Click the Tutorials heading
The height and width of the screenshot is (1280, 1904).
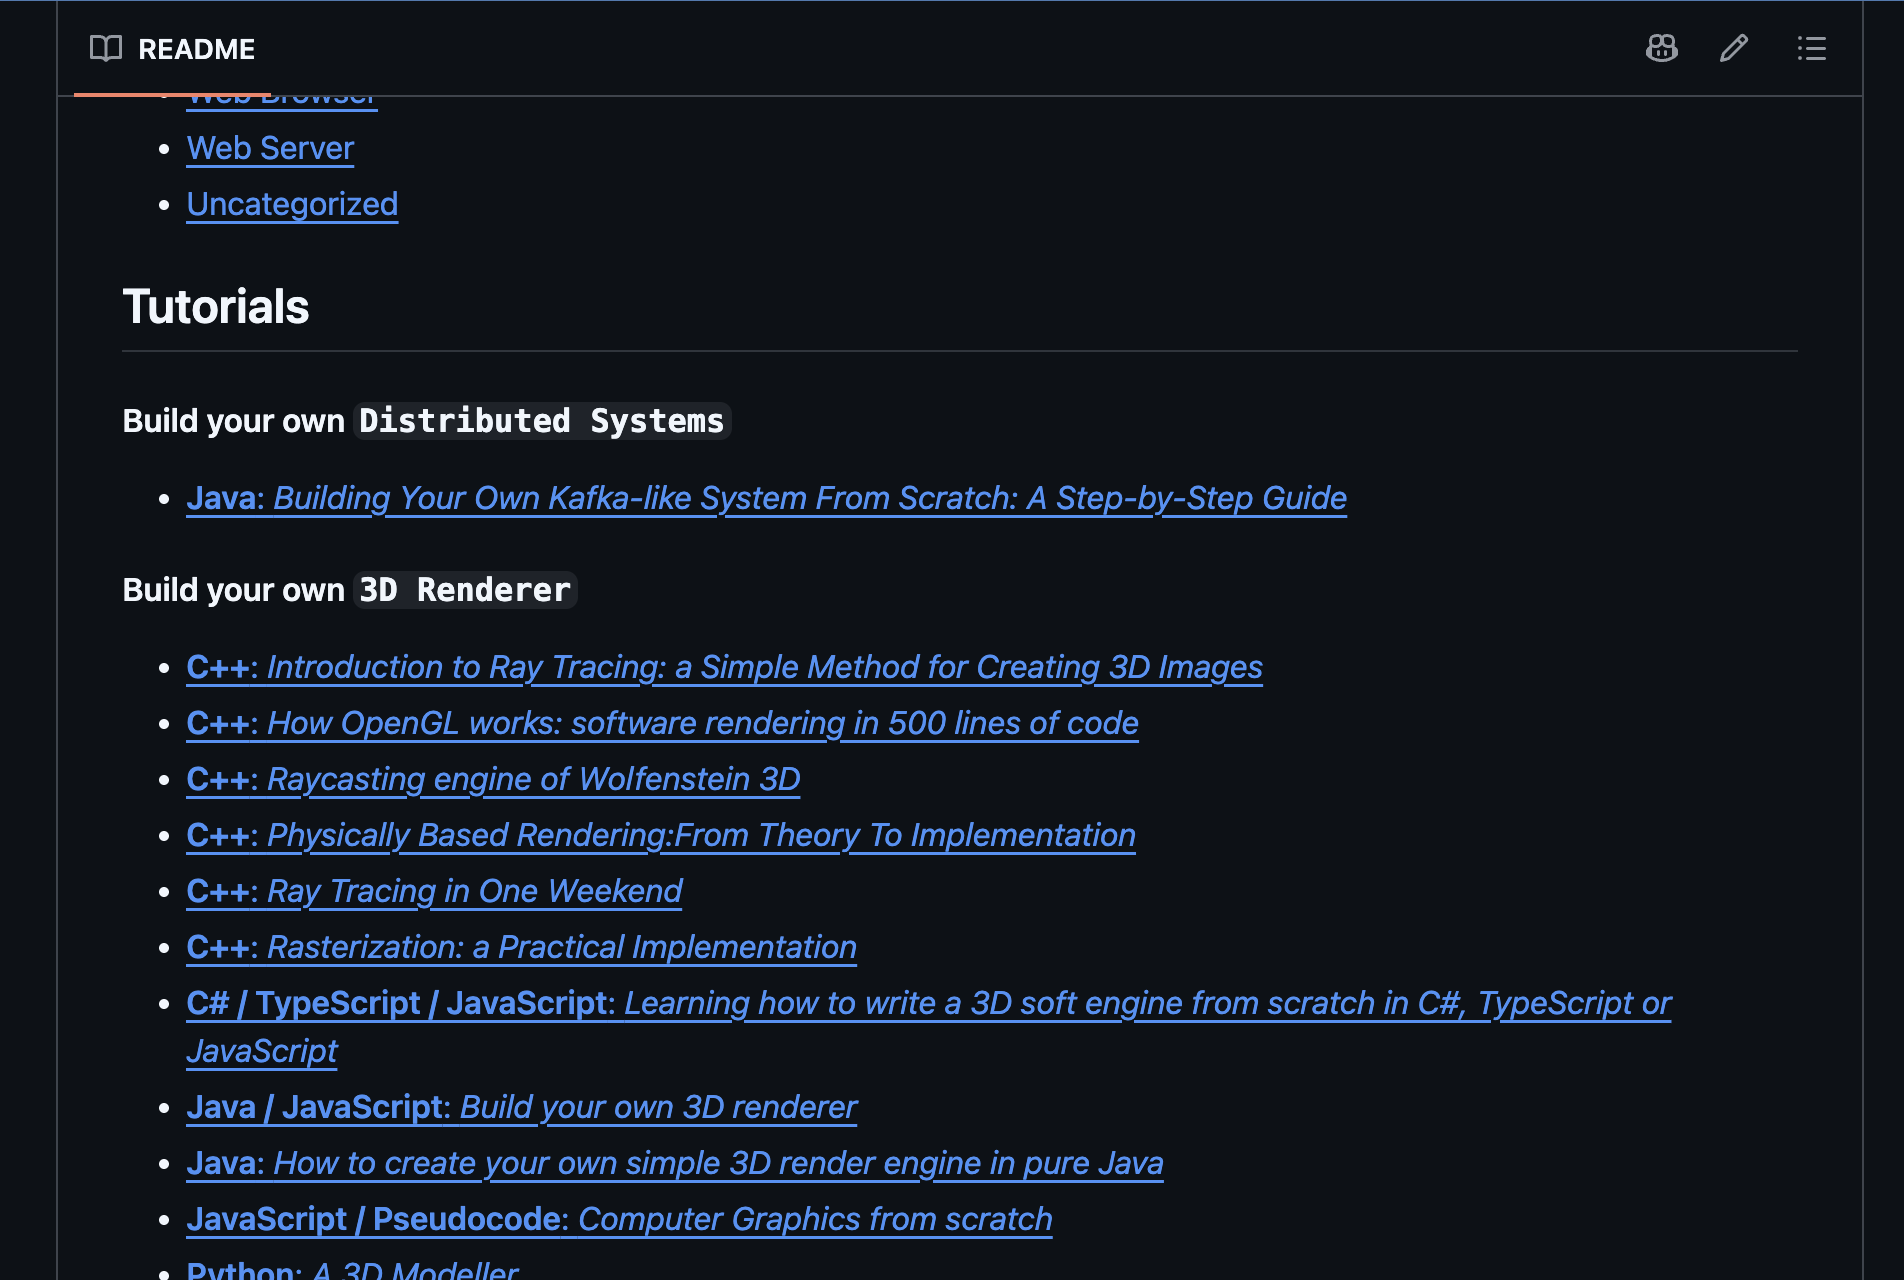[x=216, y=306]
